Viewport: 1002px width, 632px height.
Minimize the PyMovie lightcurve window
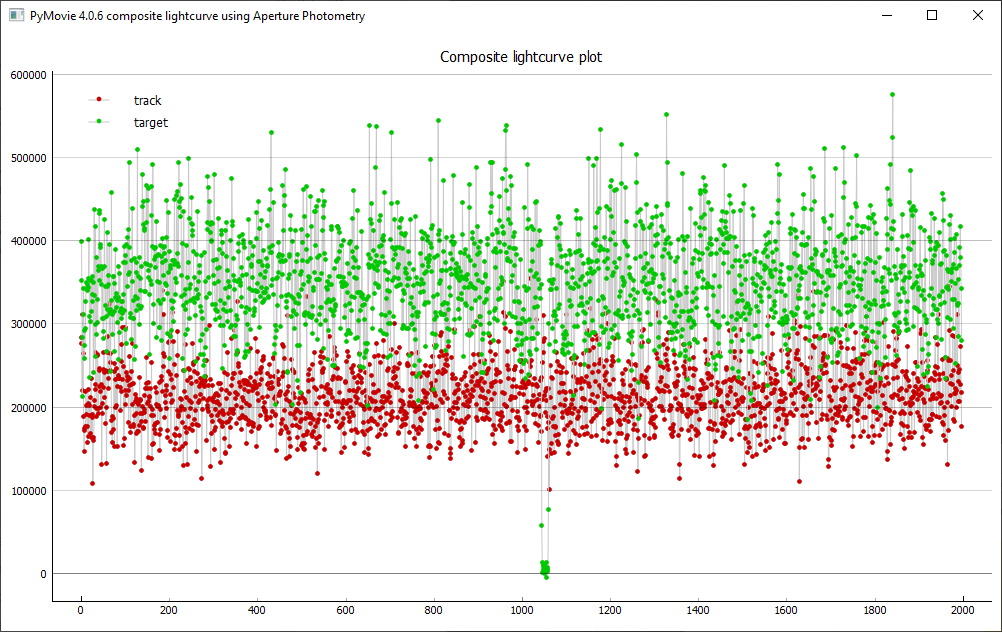click(x=885, y=15)
